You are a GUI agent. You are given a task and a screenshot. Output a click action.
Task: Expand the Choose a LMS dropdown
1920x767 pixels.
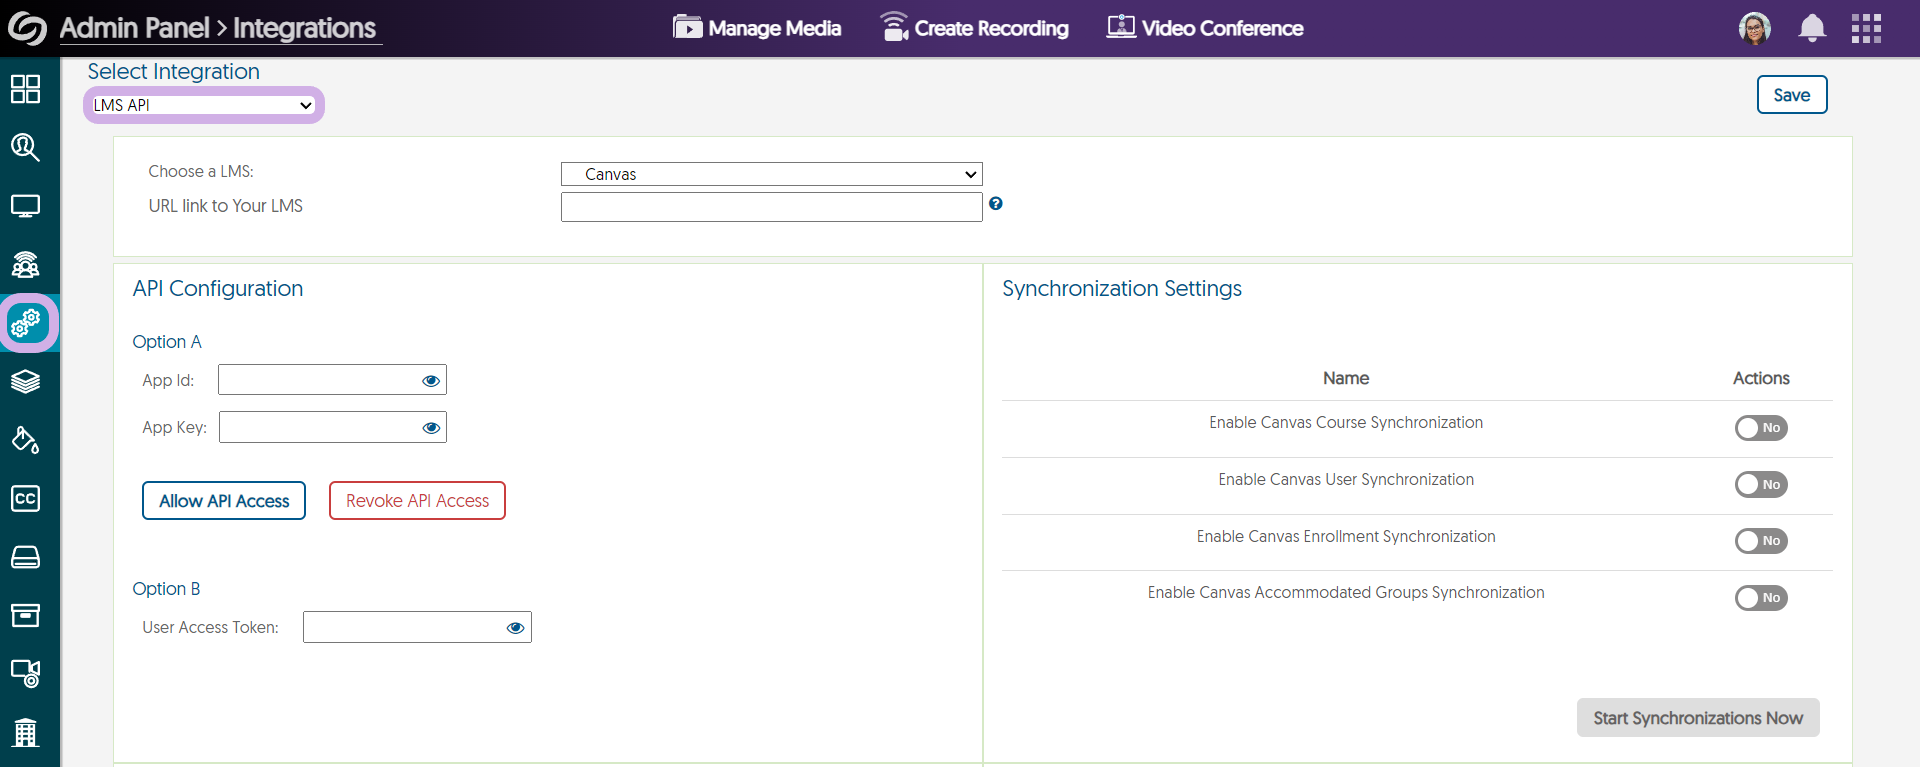772,174
